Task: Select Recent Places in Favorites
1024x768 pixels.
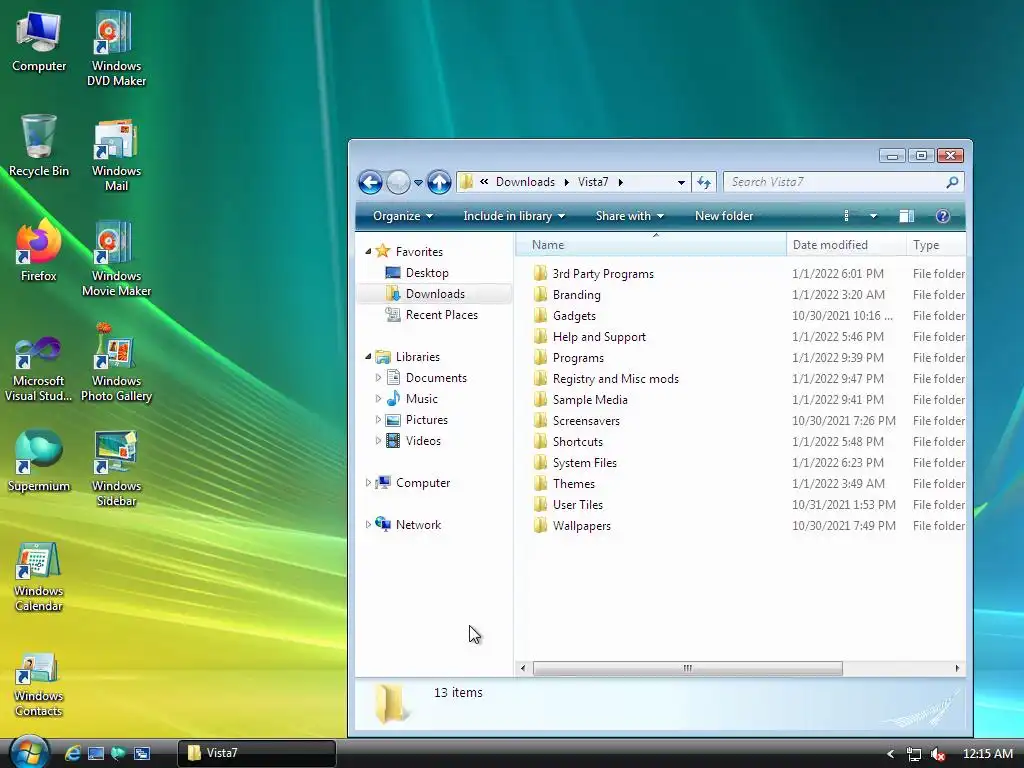Action: pos(441,315)
